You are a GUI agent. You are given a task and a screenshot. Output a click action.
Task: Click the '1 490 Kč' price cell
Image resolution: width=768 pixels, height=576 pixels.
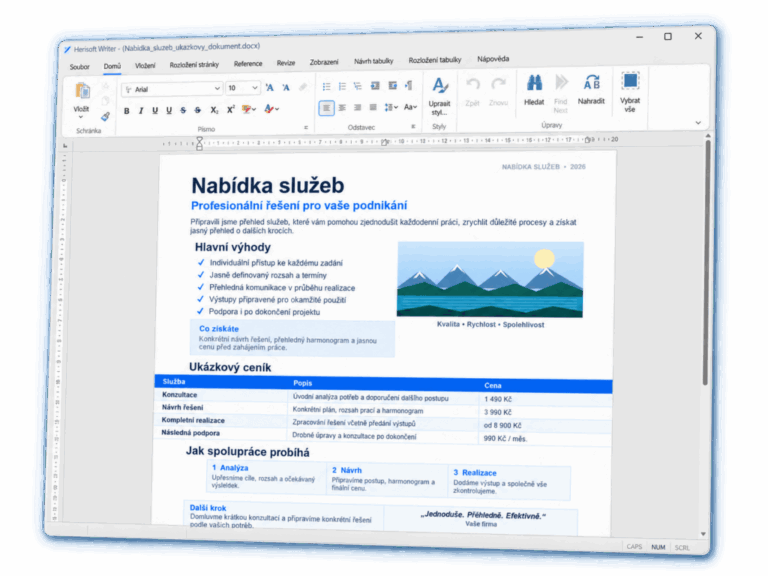click(x=498, y=399)
